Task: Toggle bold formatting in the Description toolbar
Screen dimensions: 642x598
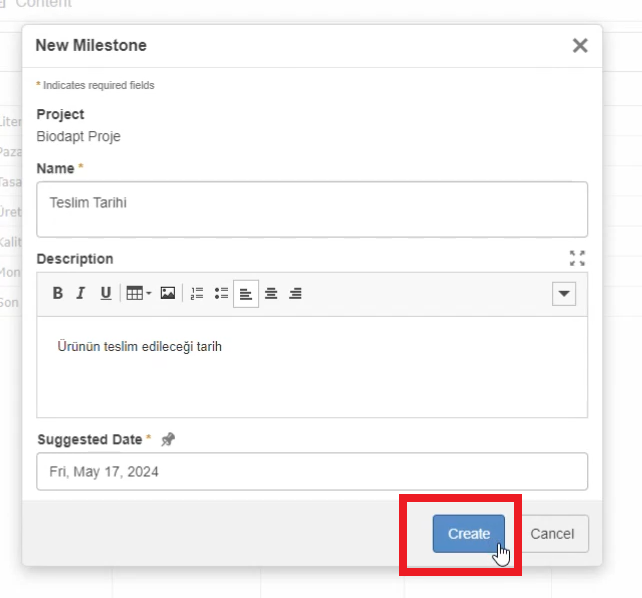Action: tap(58, 293)
